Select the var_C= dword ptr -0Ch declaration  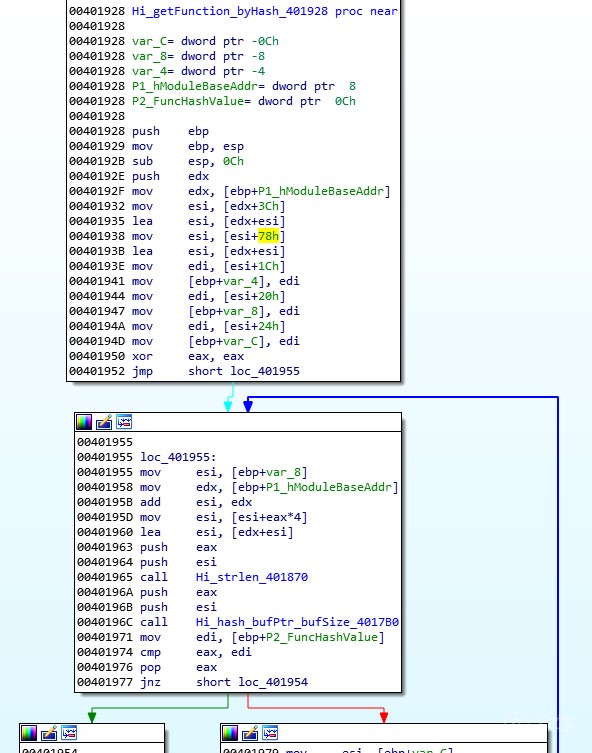coord(205,41)
